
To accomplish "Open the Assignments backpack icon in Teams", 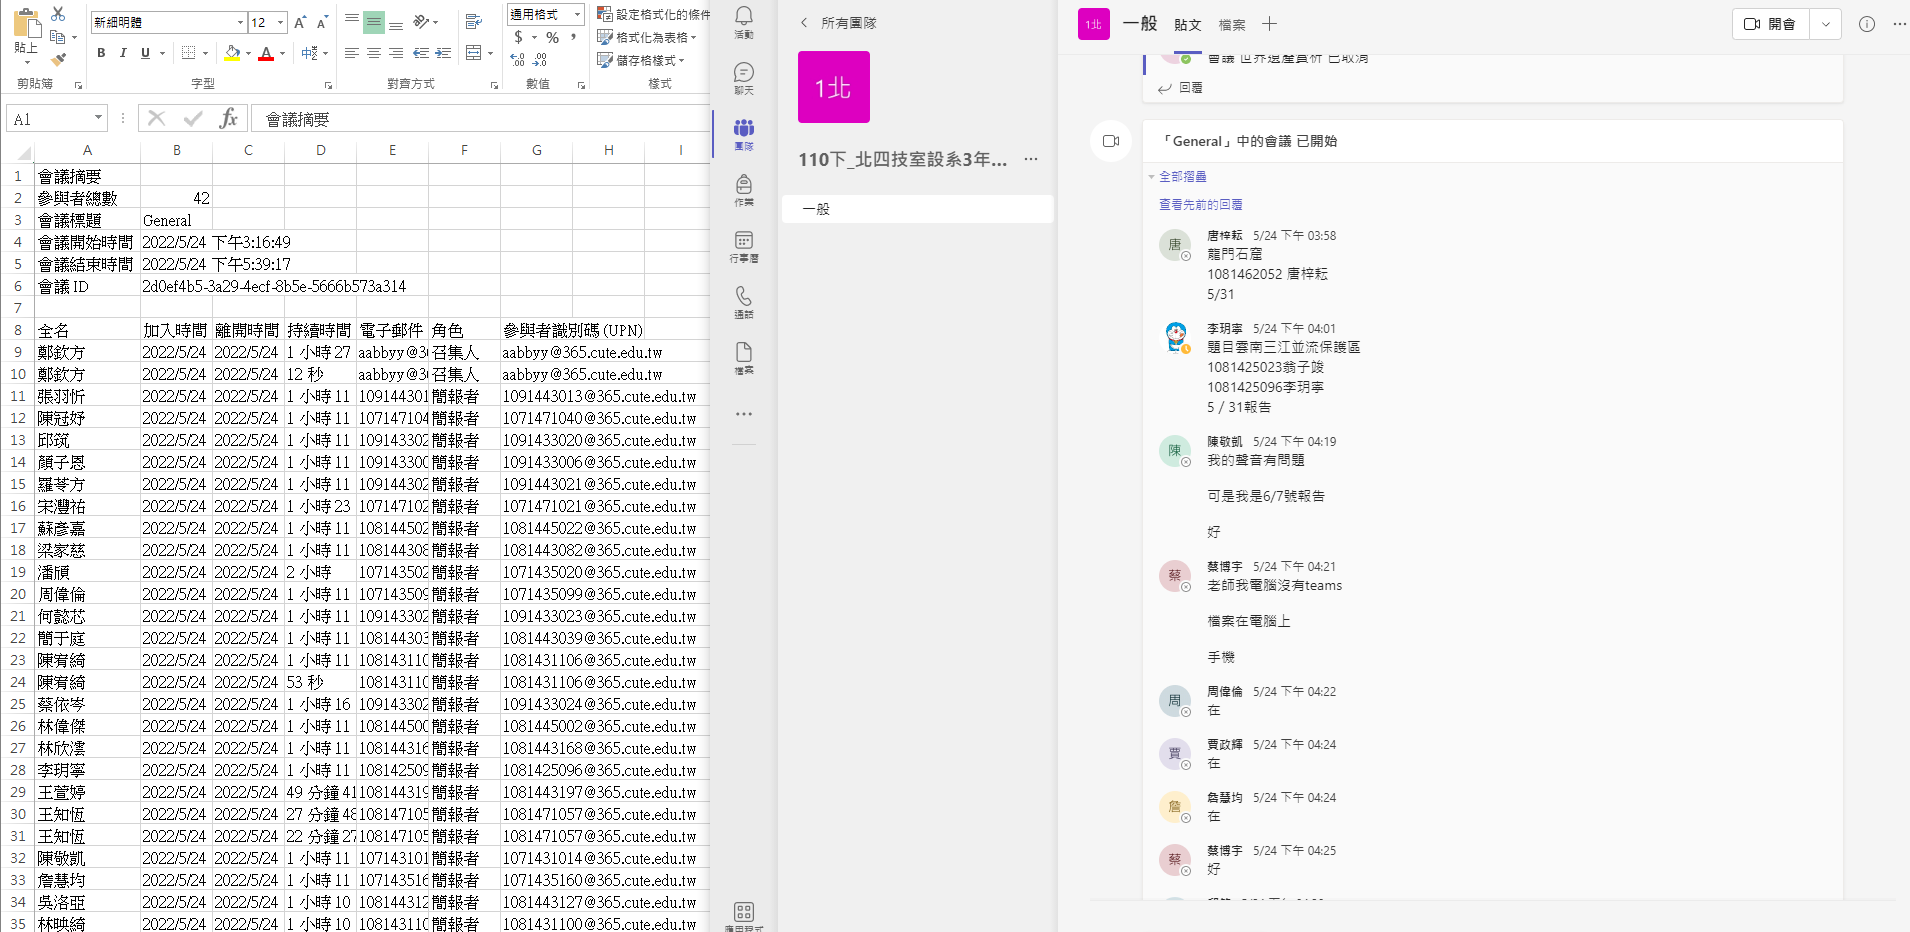I will tap(743, 189).
